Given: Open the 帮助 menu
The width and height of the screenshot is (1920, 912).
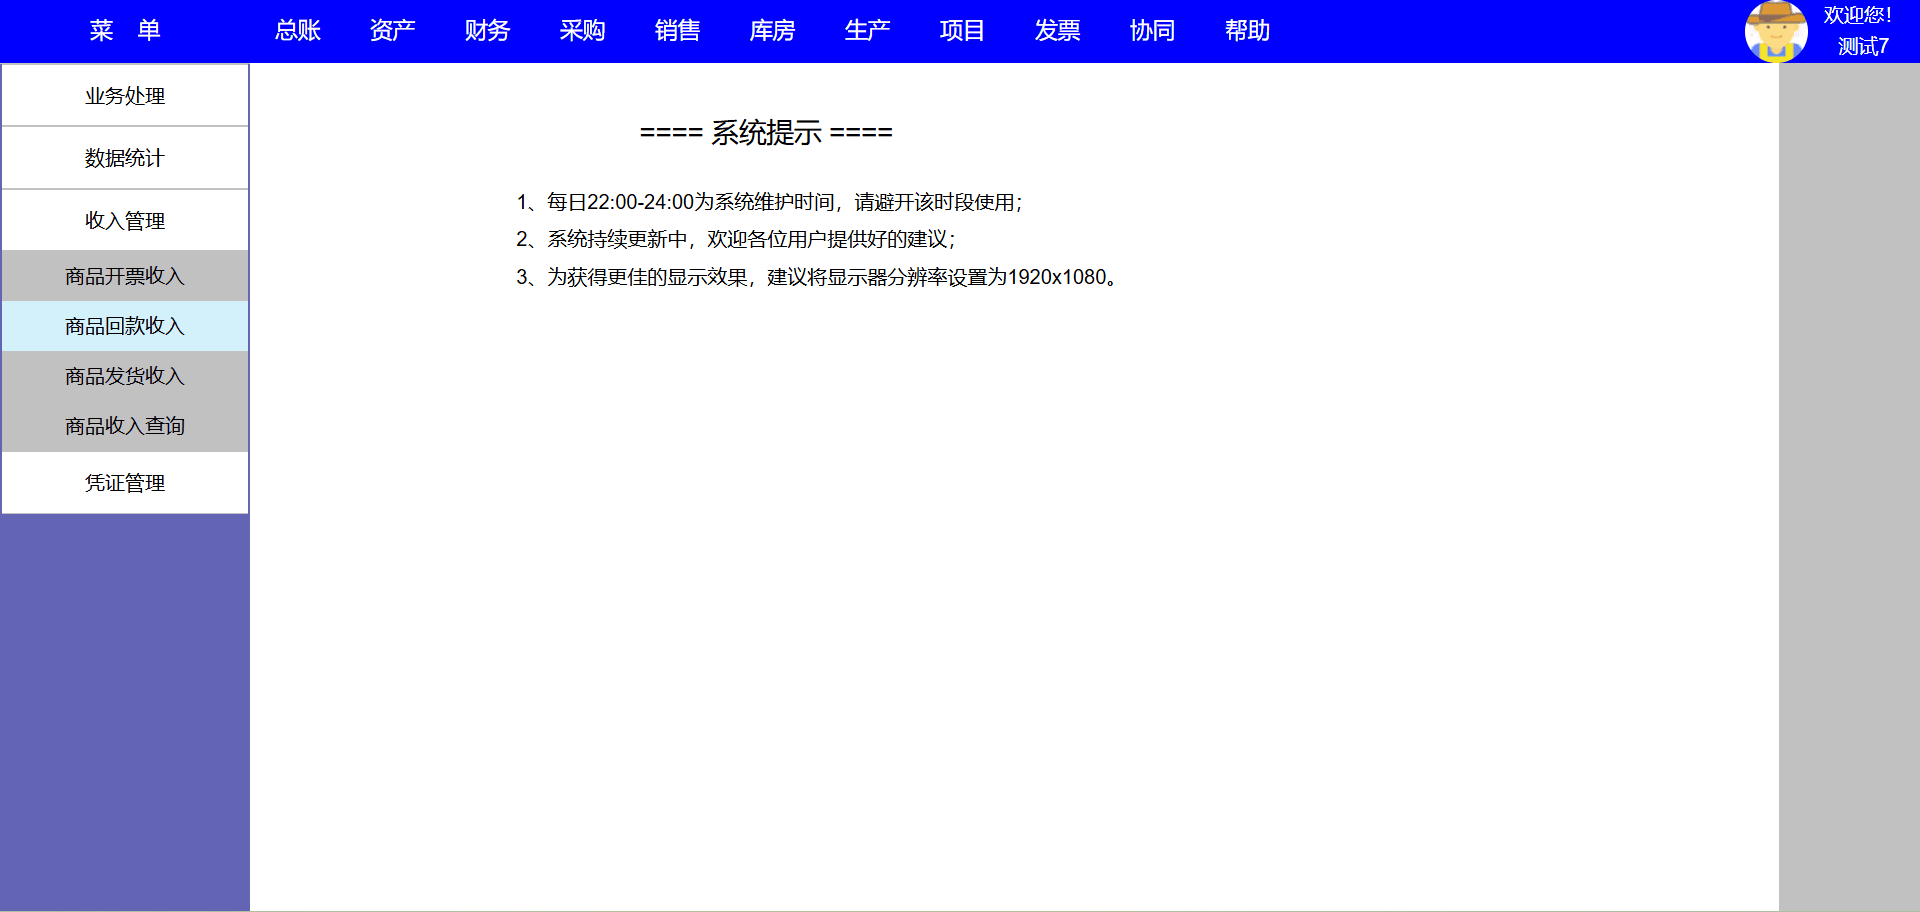Looking at the screenshot, I should [x=1247, y=31].
